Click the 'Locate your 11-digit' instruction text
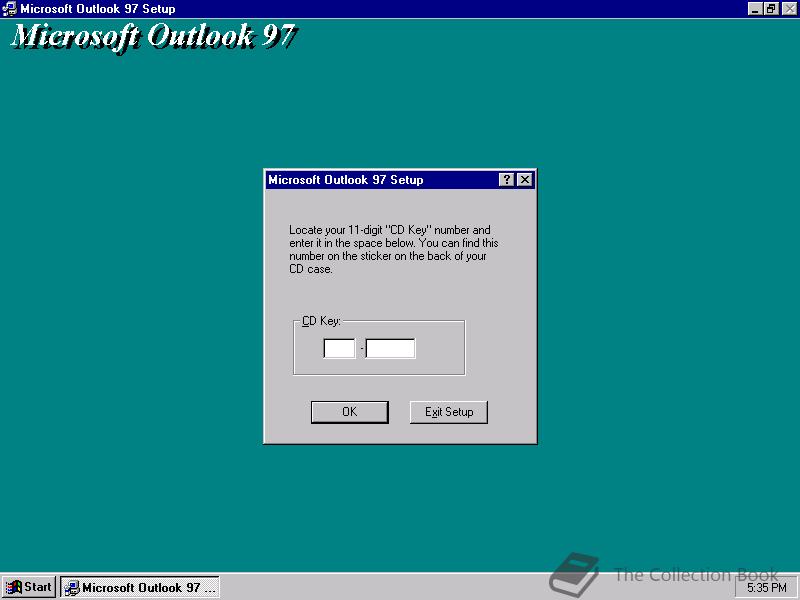Image resolution: width=800 pixels, height=600 pixels. (x=393, y=249)
